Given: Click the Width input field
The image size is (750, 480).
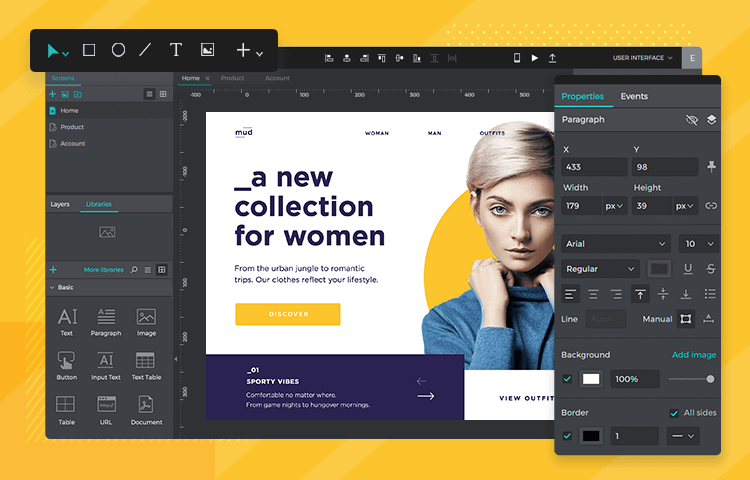Looking at the screenshot, I should pos(585,206).
